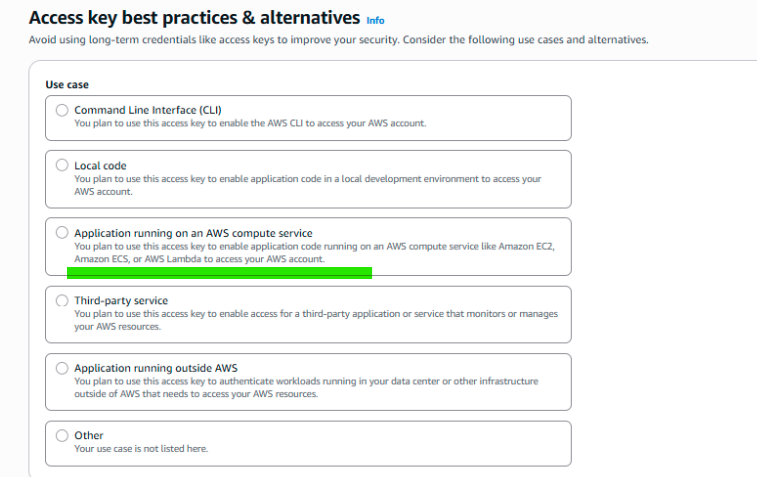Select the Command Line Interface (CLI) radio button
This screenshot has width=757, height=477.
[63, 110]
